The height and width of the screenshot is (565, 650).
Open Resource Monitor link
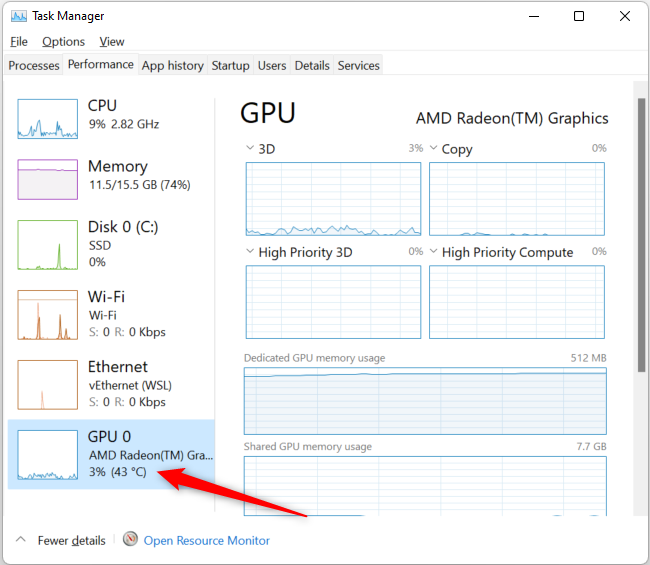click(x=206, y=541)
